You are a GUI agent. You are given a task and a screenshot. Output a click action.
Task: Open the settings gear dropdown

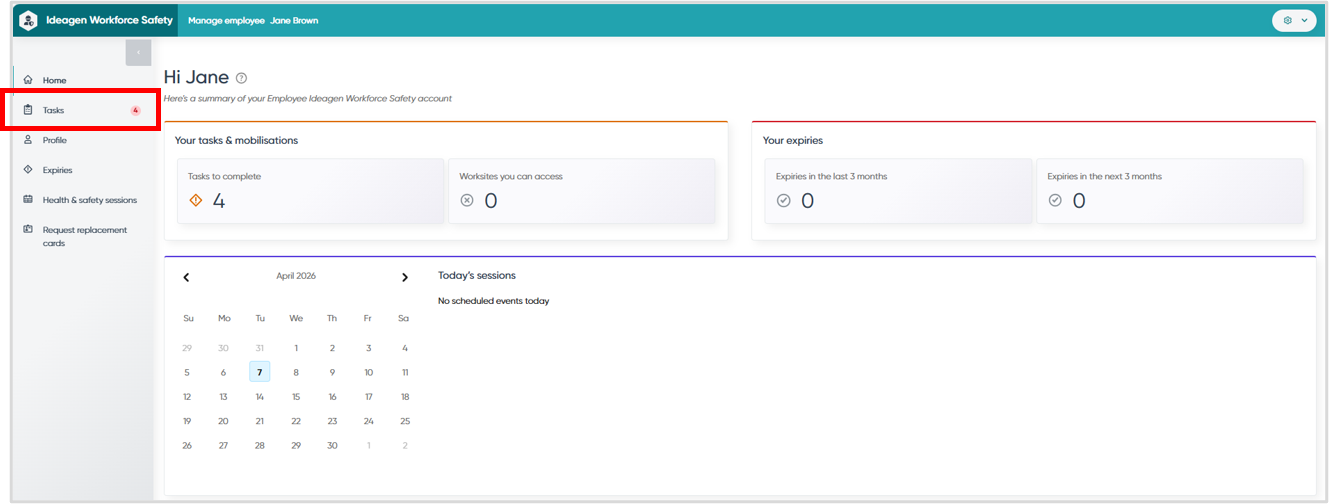1294,20
